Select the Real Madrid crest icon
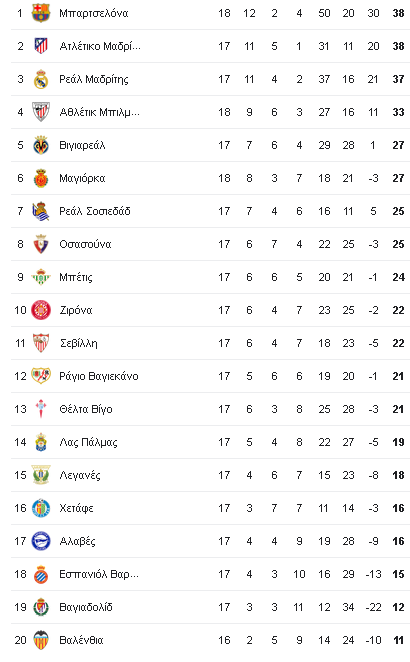 pyautogui.click(x=41, y=79)
